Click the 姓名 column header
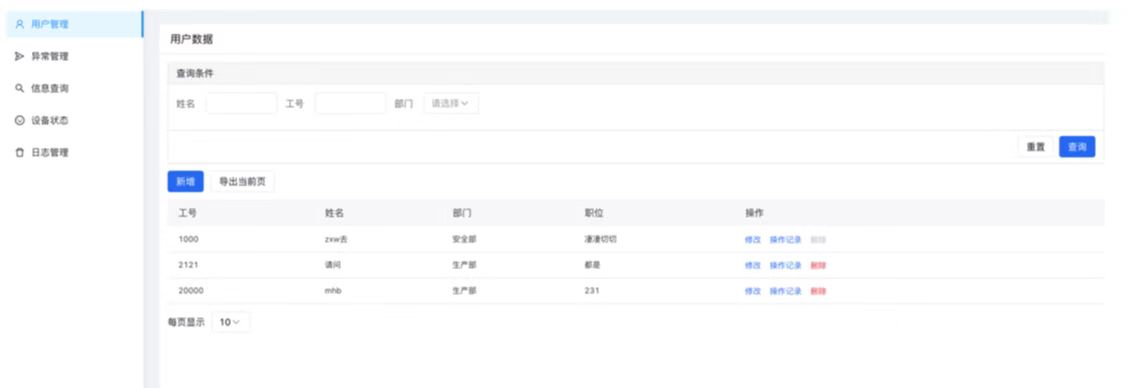 (x=334, y=213)
